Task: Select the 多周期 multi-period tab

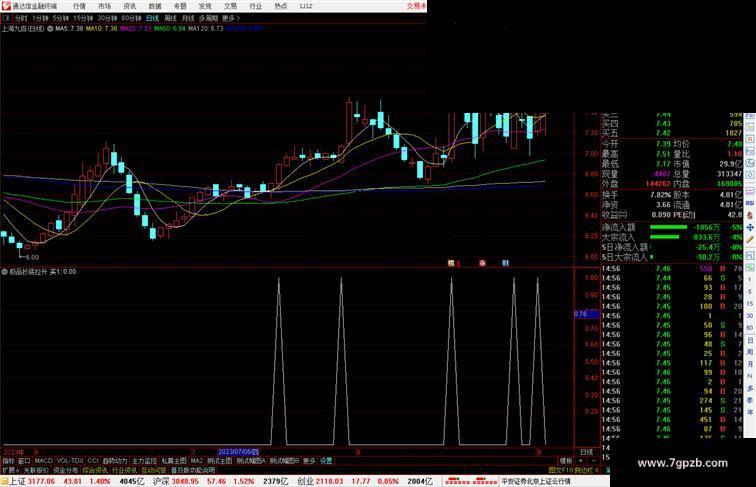Action: pyautogui.click(x=208, y=18)
